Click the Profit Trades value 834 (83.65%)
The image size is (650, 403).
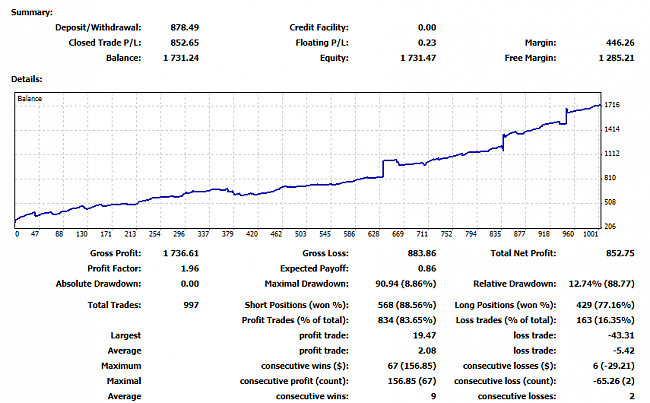click(x=407, y=320)
